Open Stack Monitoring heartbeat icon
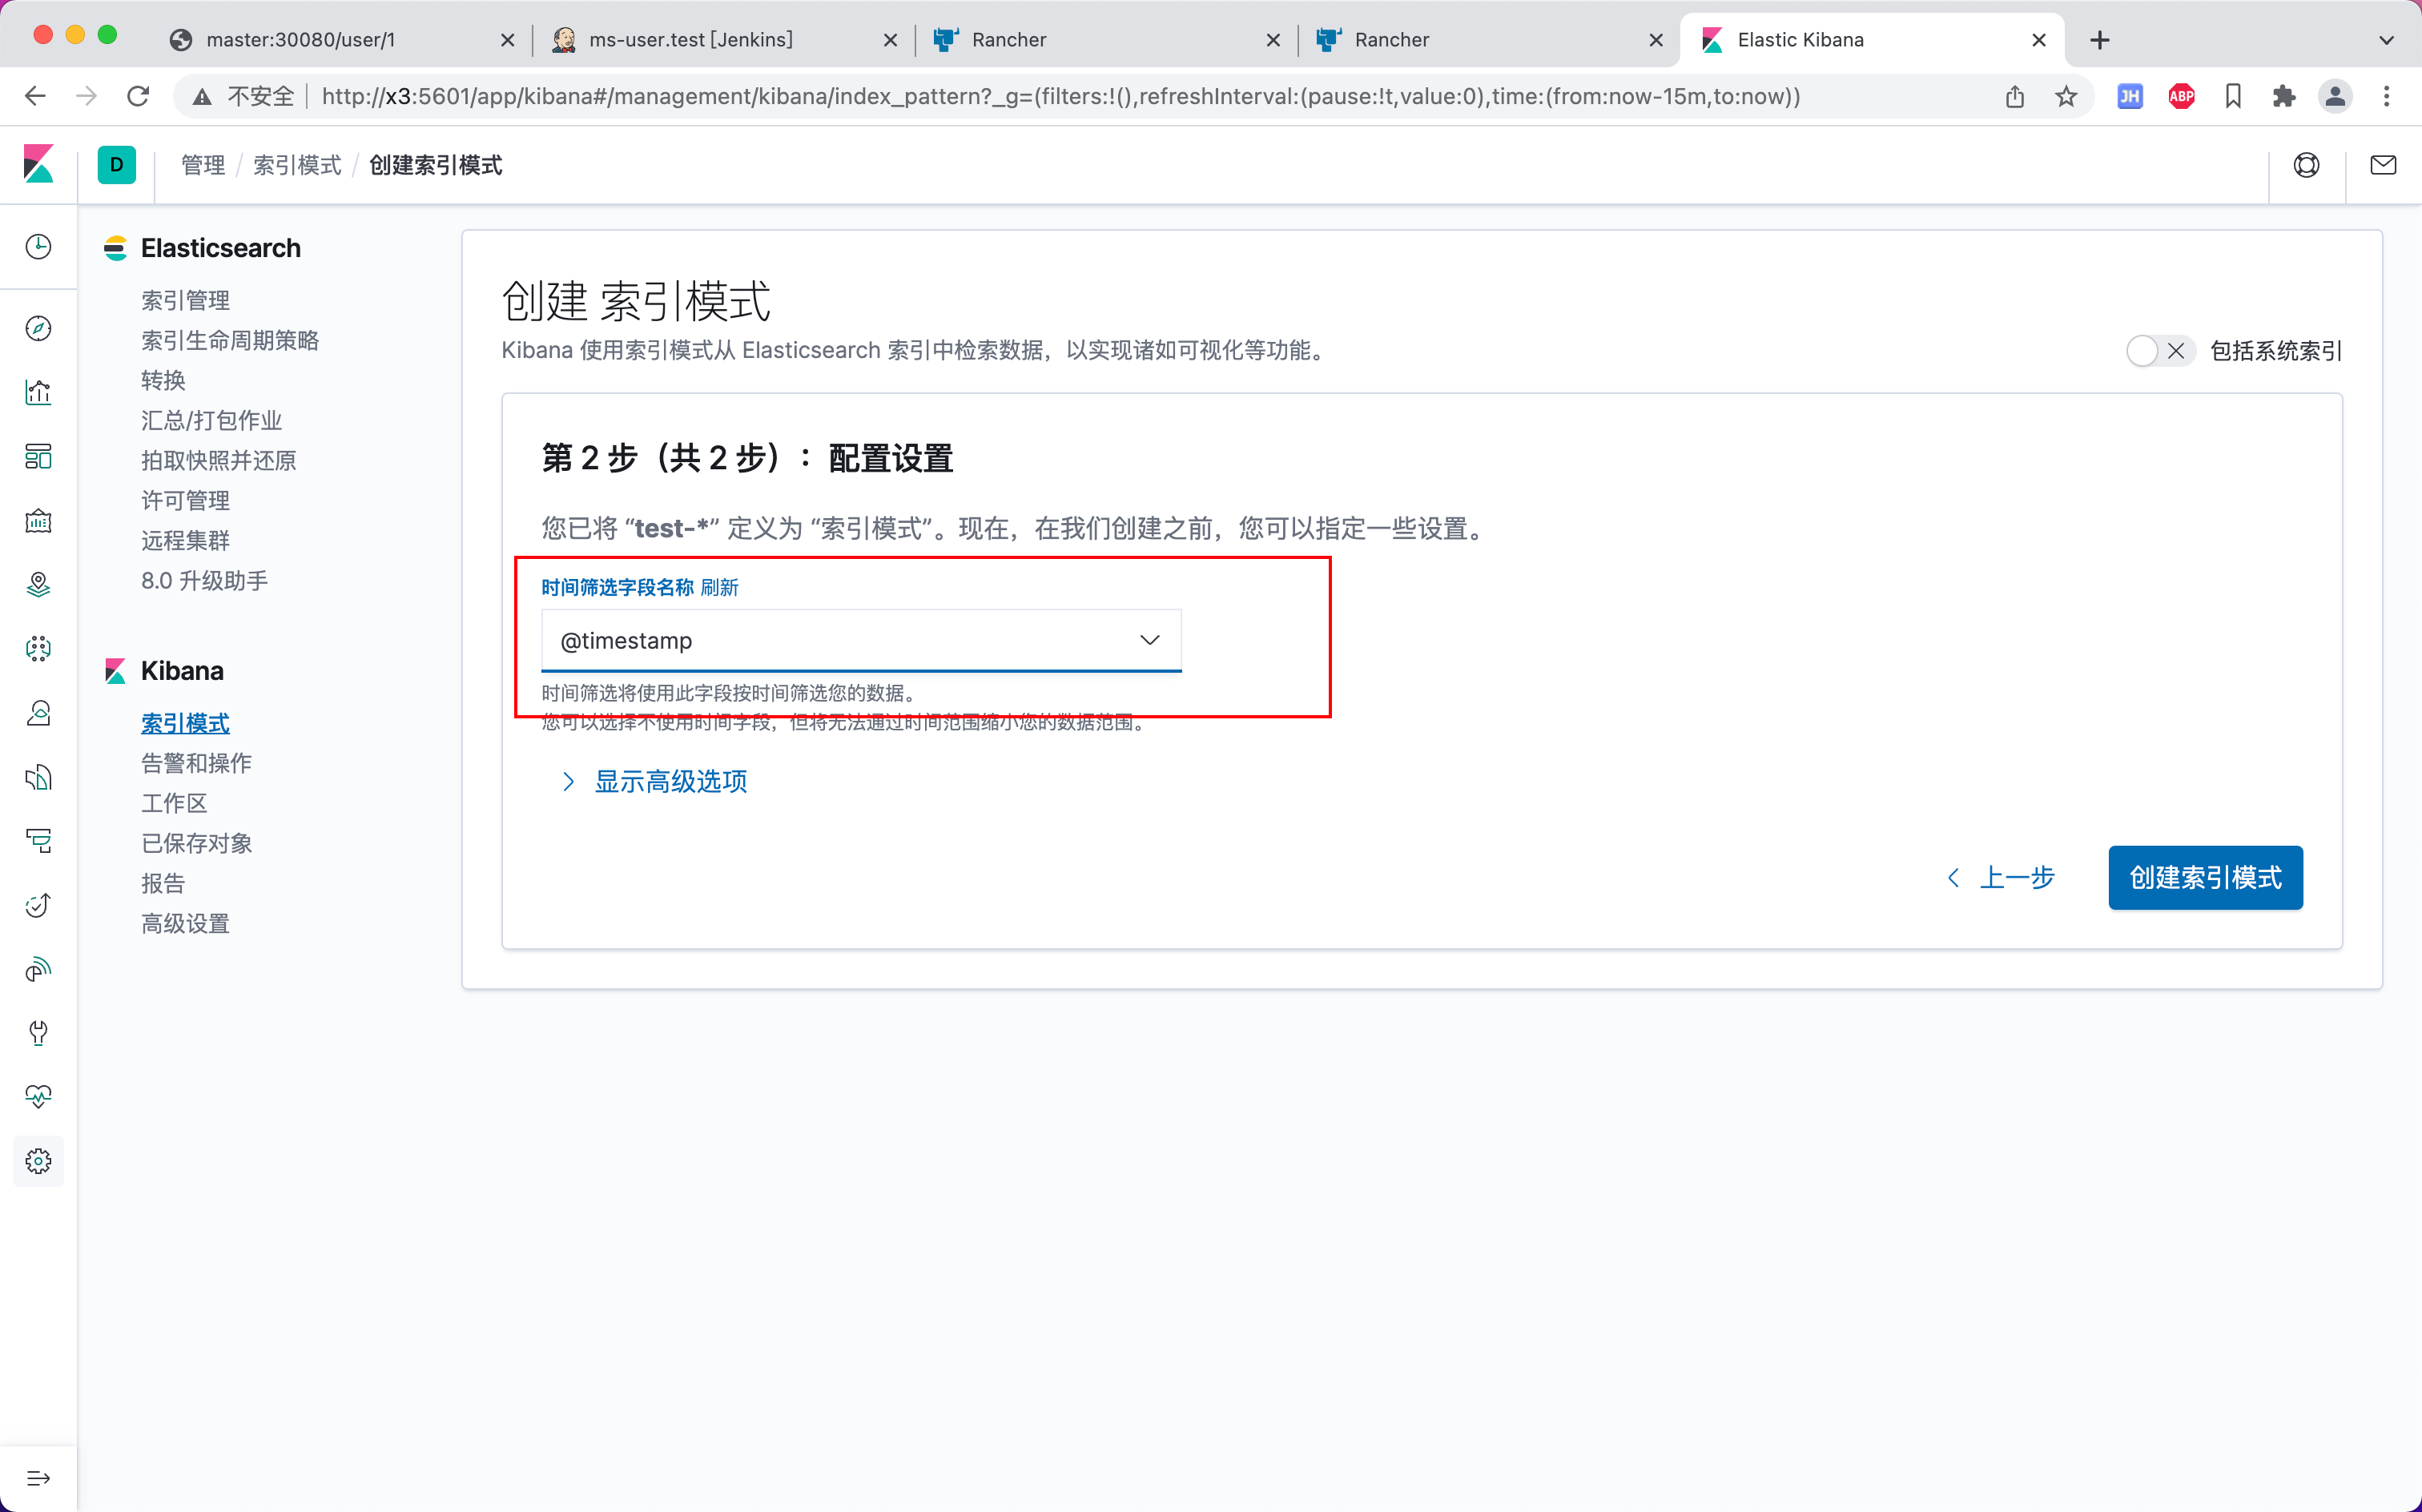2422x1512 pixels. pyautogui.click(x=38, y=1097)
